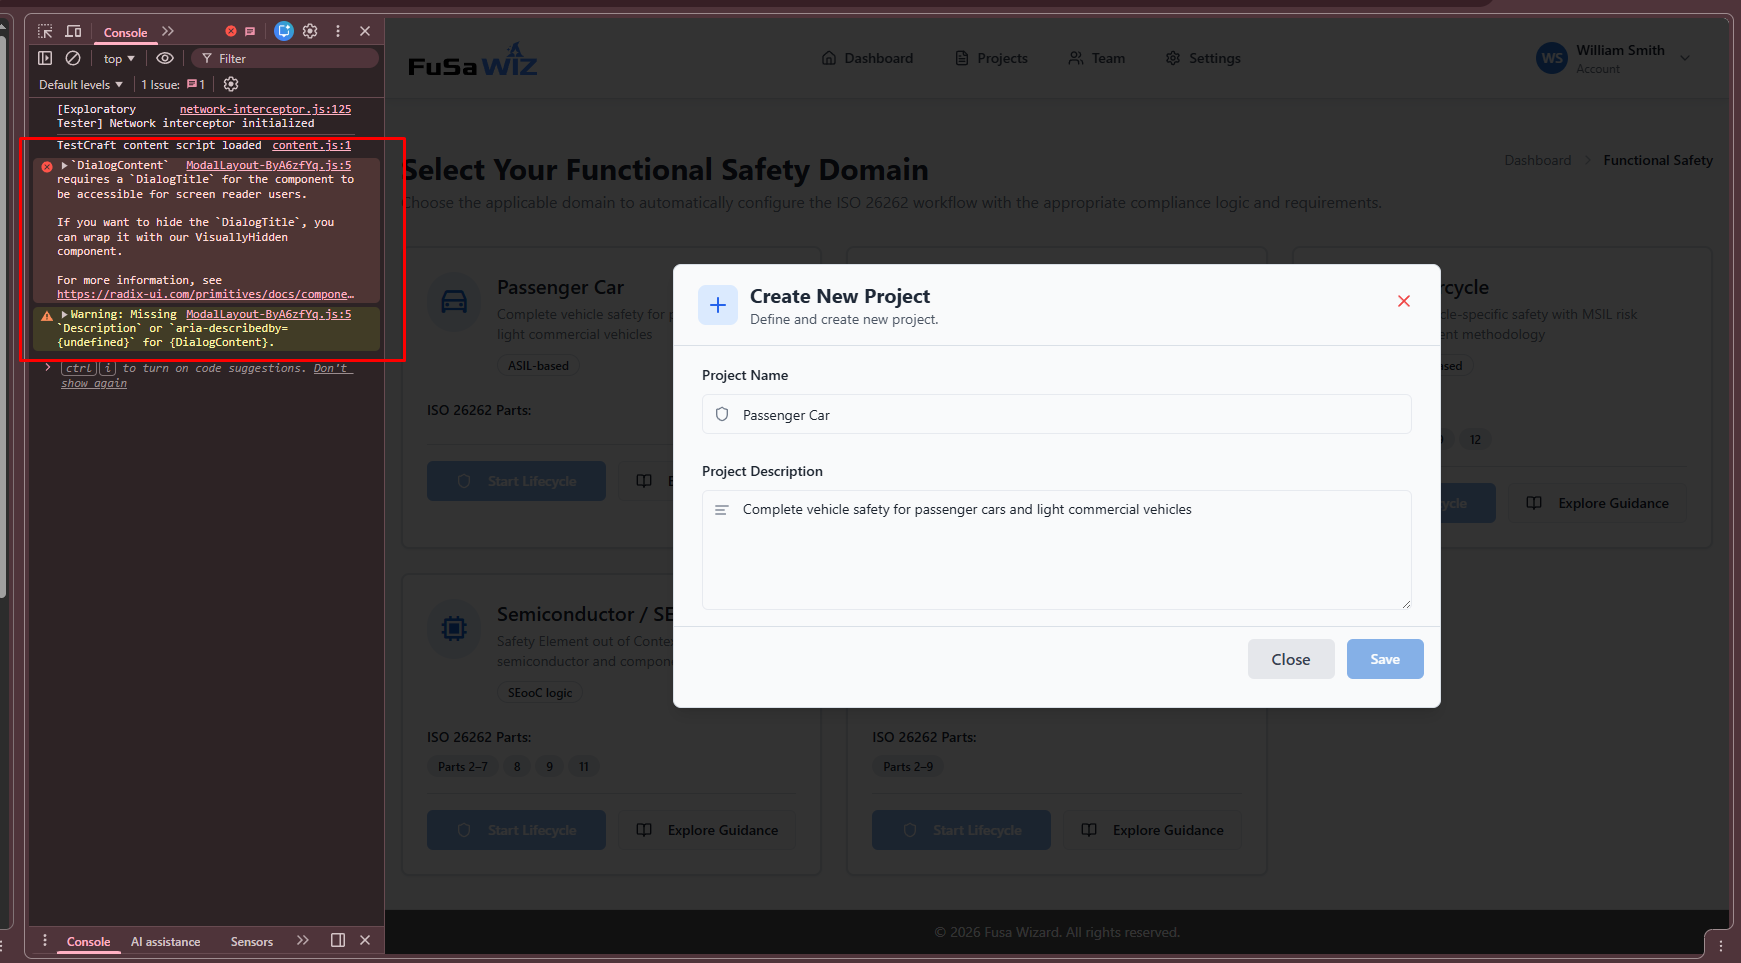This screenshot has height=963, width=1741.
Task: Switch to the AI assistance drawer tab
Action: 165,942
